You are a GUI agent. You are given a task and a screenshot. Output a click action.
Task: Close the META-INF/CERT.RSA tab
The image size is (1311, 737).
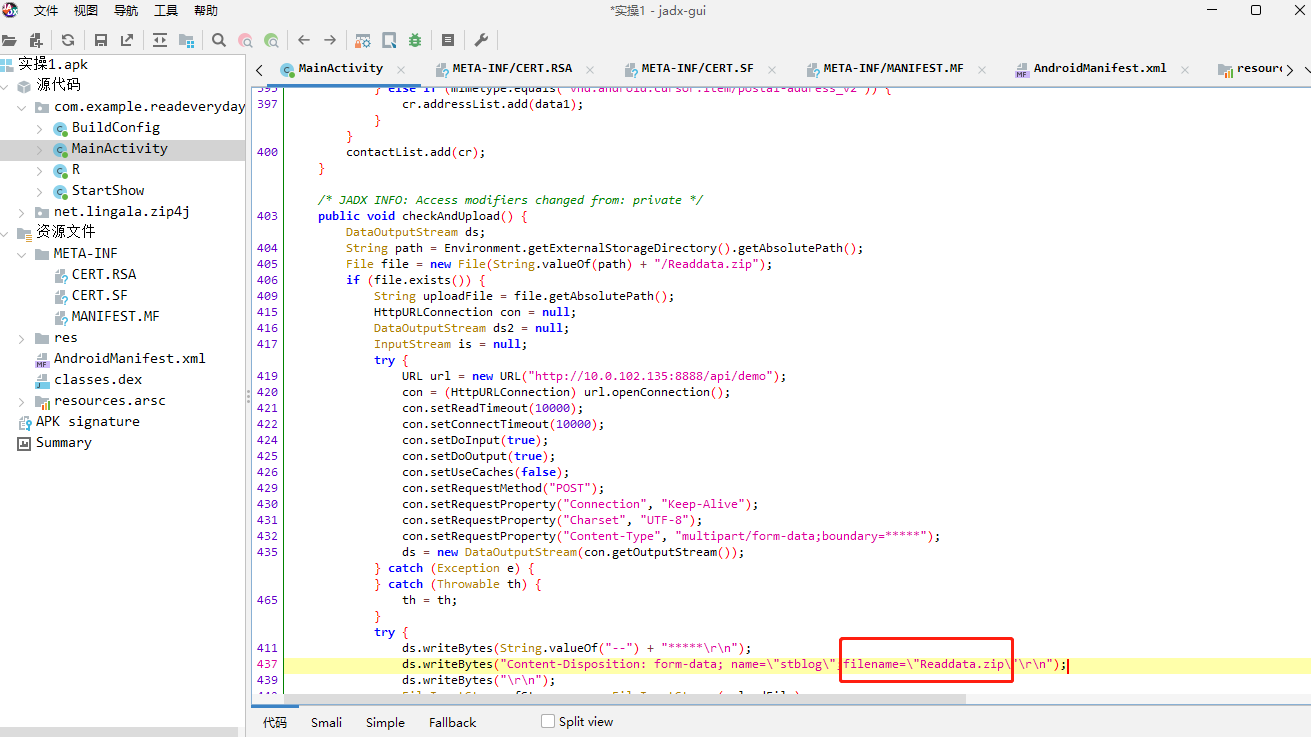(590, 69)
